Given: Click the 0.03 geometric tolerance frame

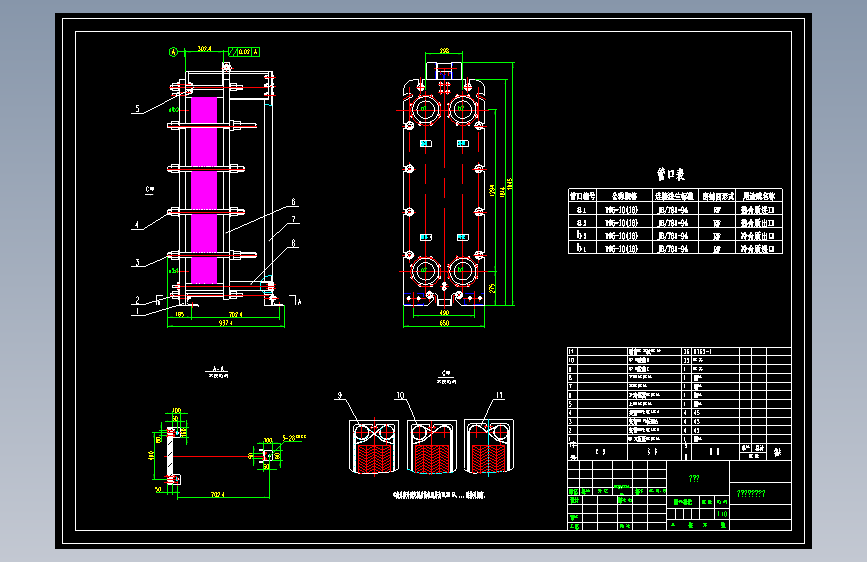Looking at the screenshot, I should click(x=244, y=52).
